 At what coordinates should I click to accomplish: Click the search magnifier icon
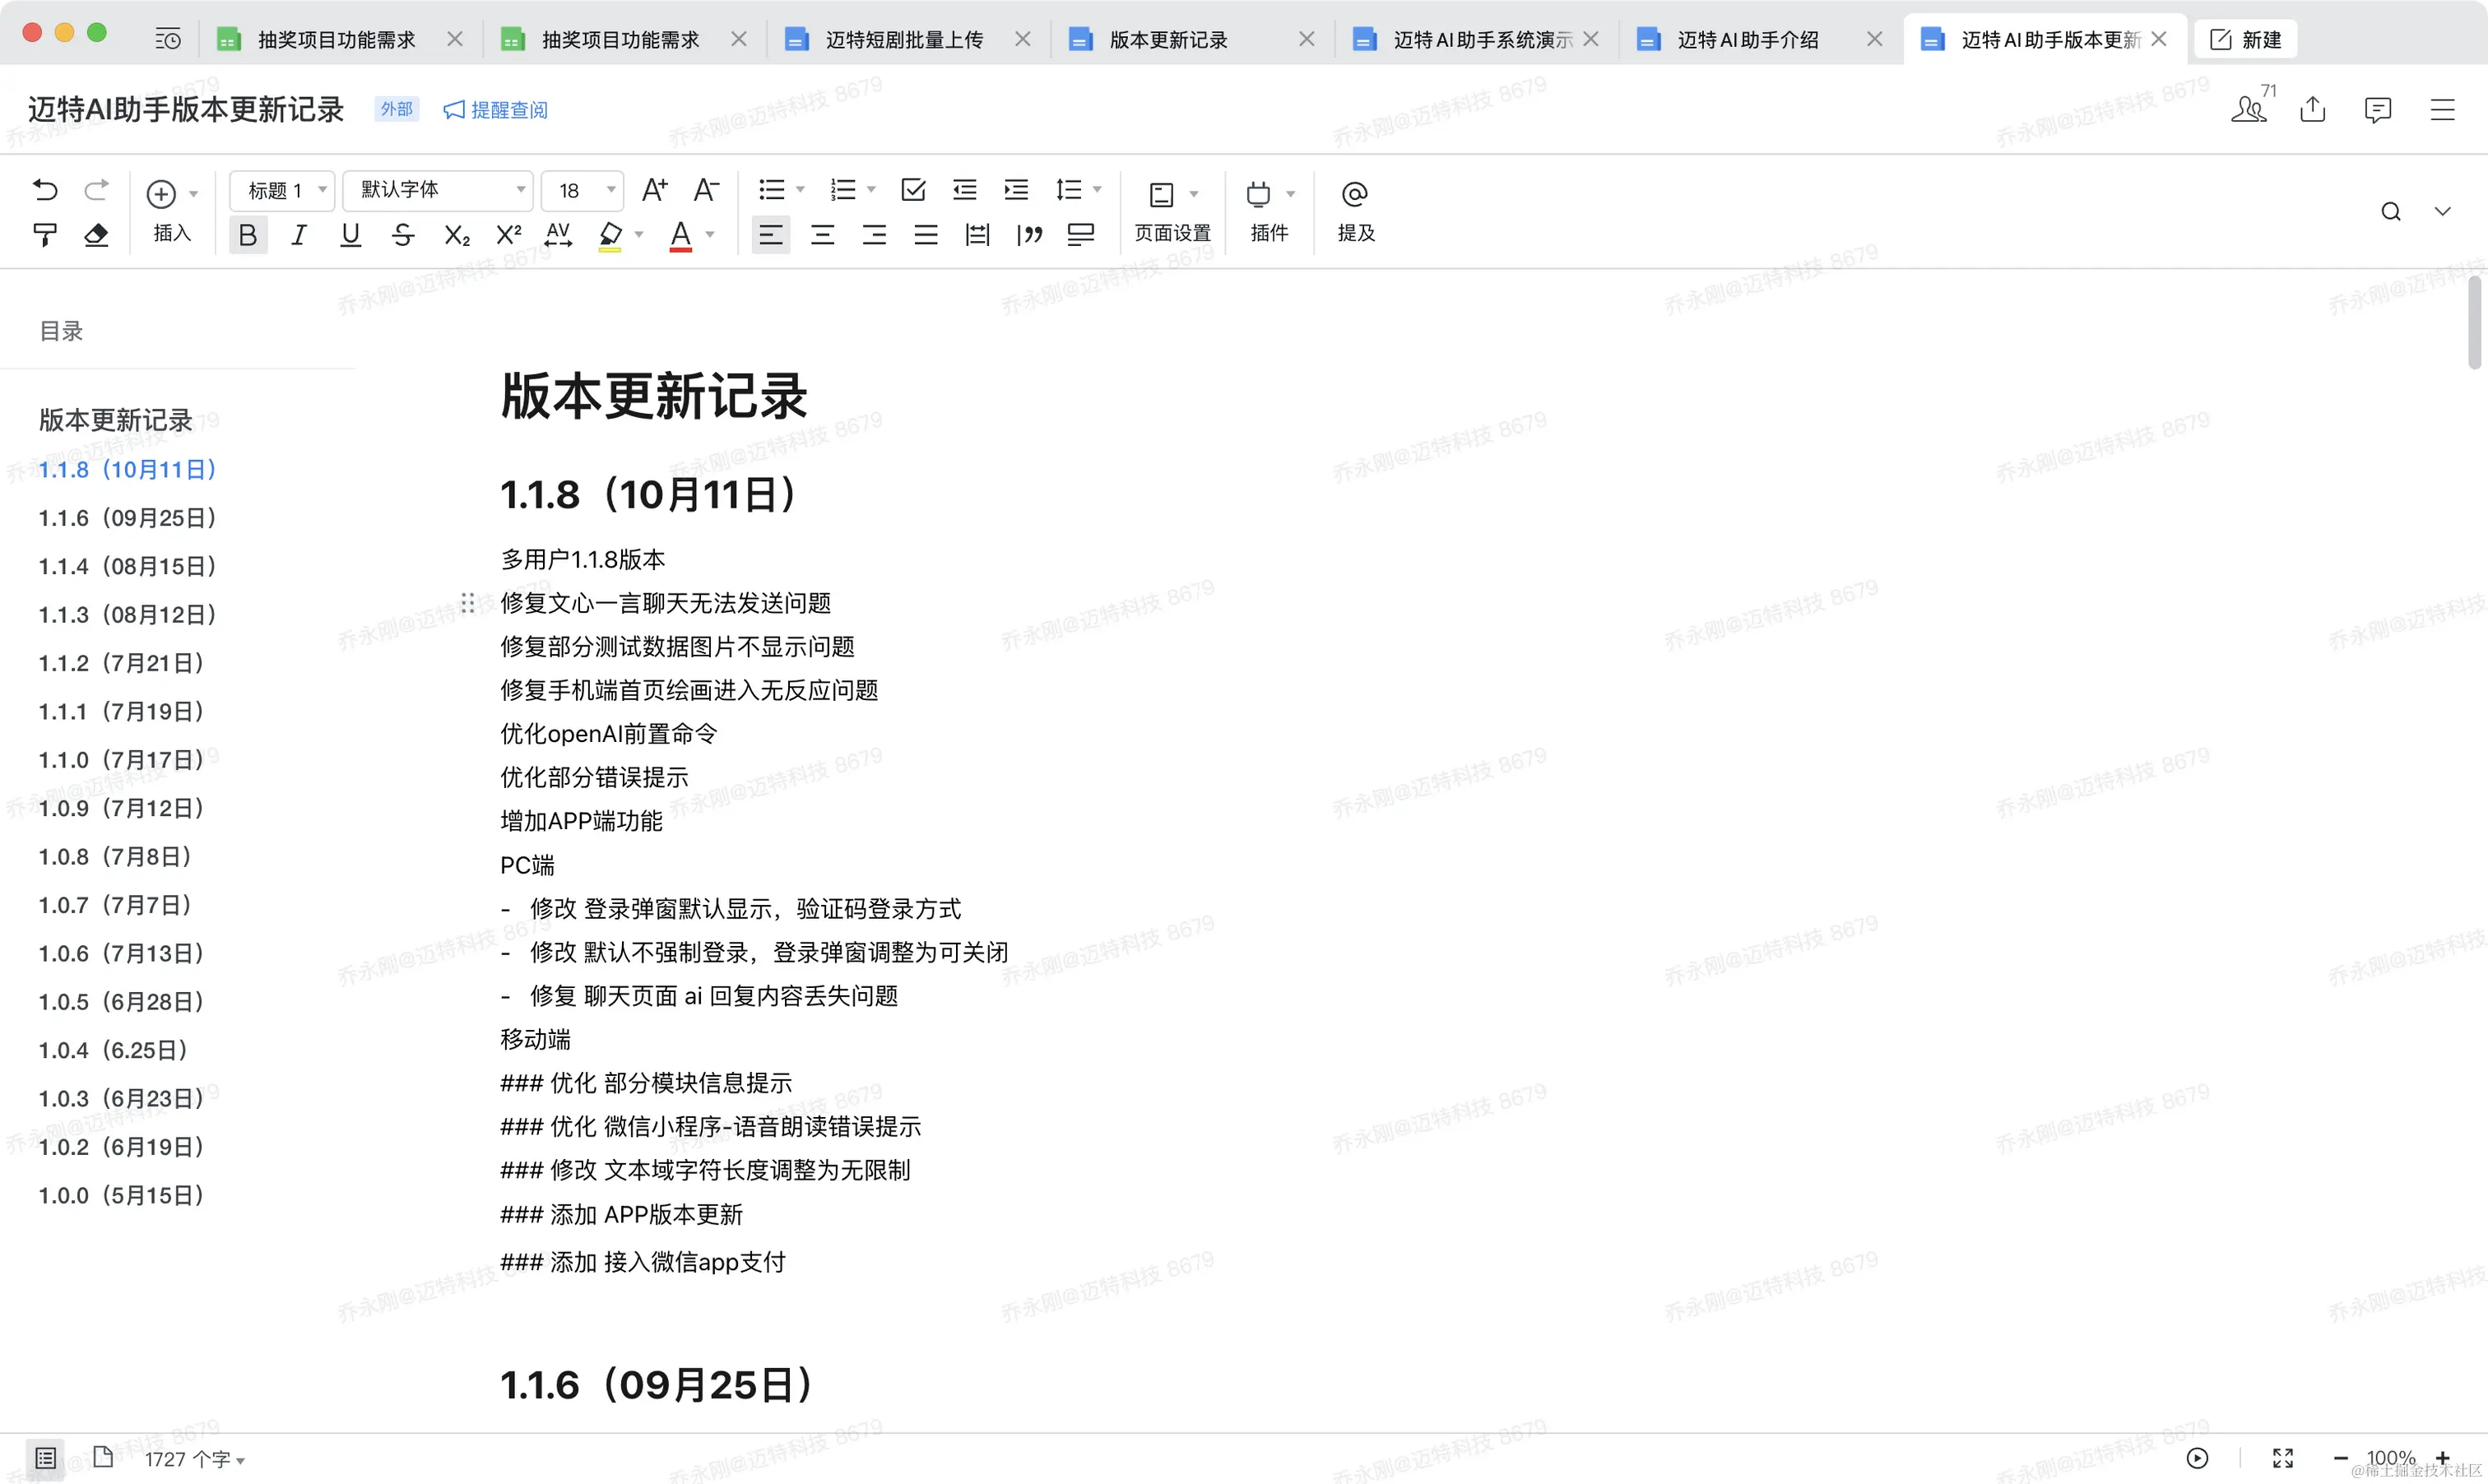coord(2390,211)
